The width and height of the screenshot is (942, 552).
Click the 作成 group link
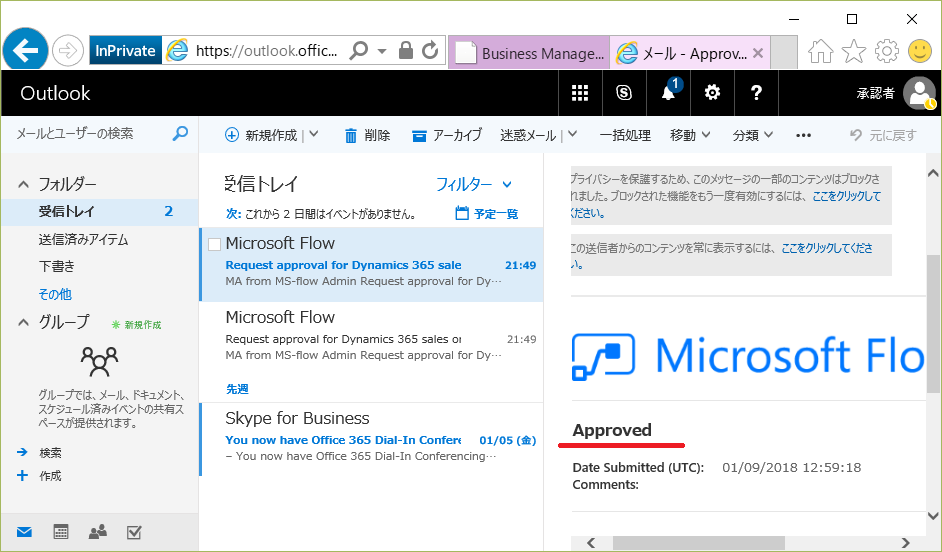pos(50,476)
